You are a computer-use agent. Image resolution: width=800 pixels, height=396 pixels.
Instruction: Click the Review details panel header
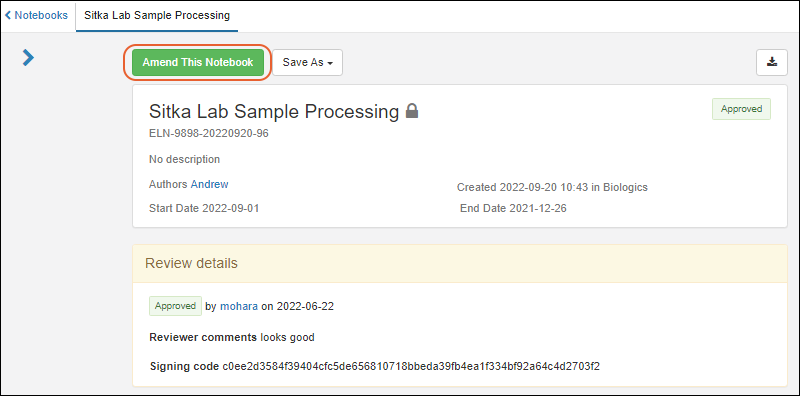[x=460, y=263]
